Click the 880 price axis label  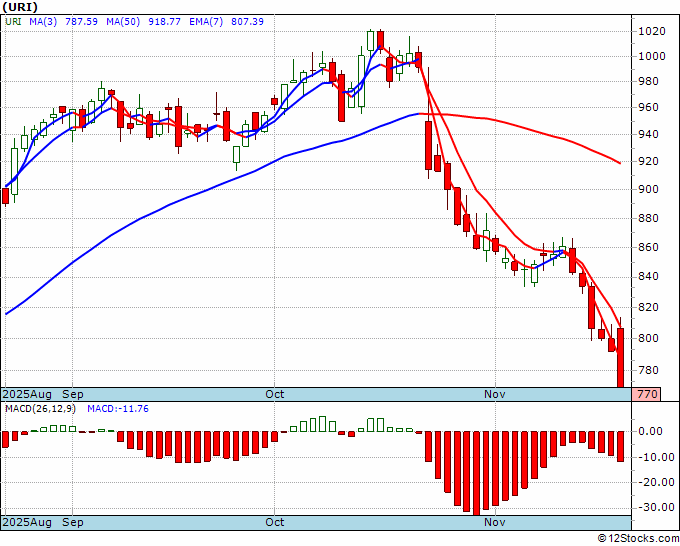(x=648, y=218)
